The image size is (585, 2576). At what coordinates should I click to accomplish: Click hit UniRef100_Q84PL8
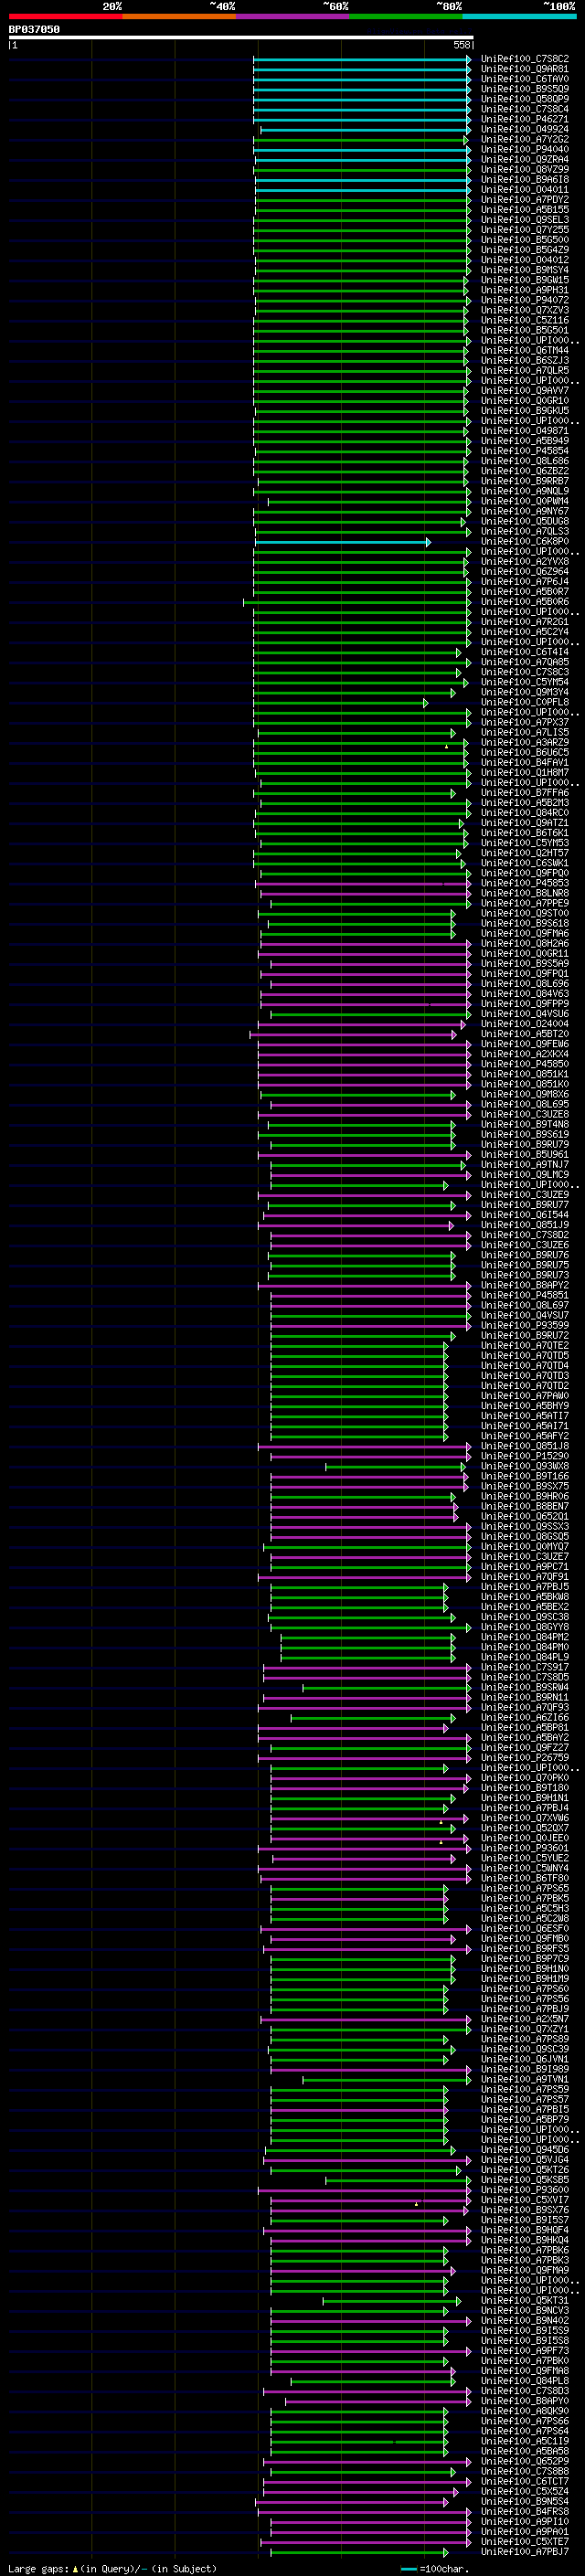click(x=525, y=2381)
